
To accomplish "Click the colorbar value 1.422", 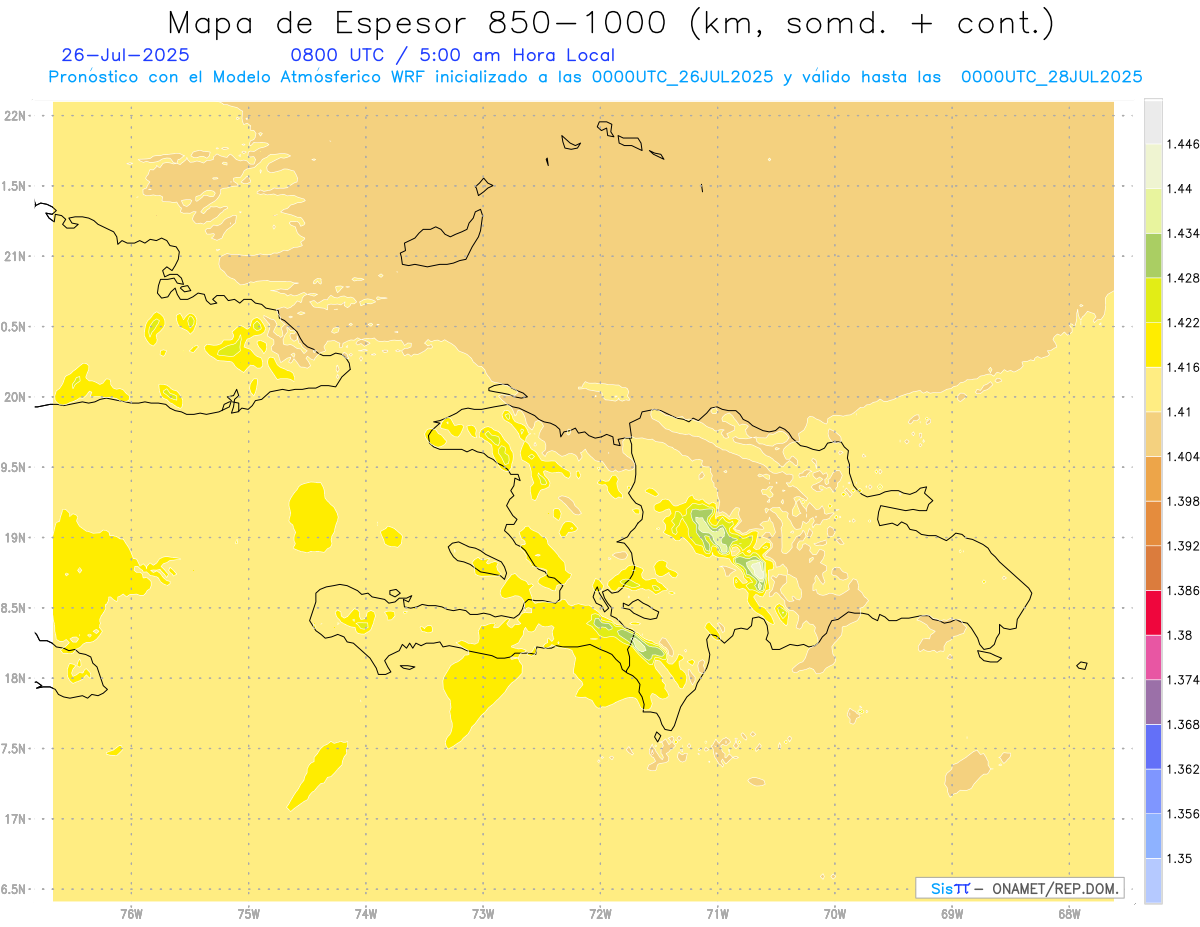I will click(x=1183, y=323).
